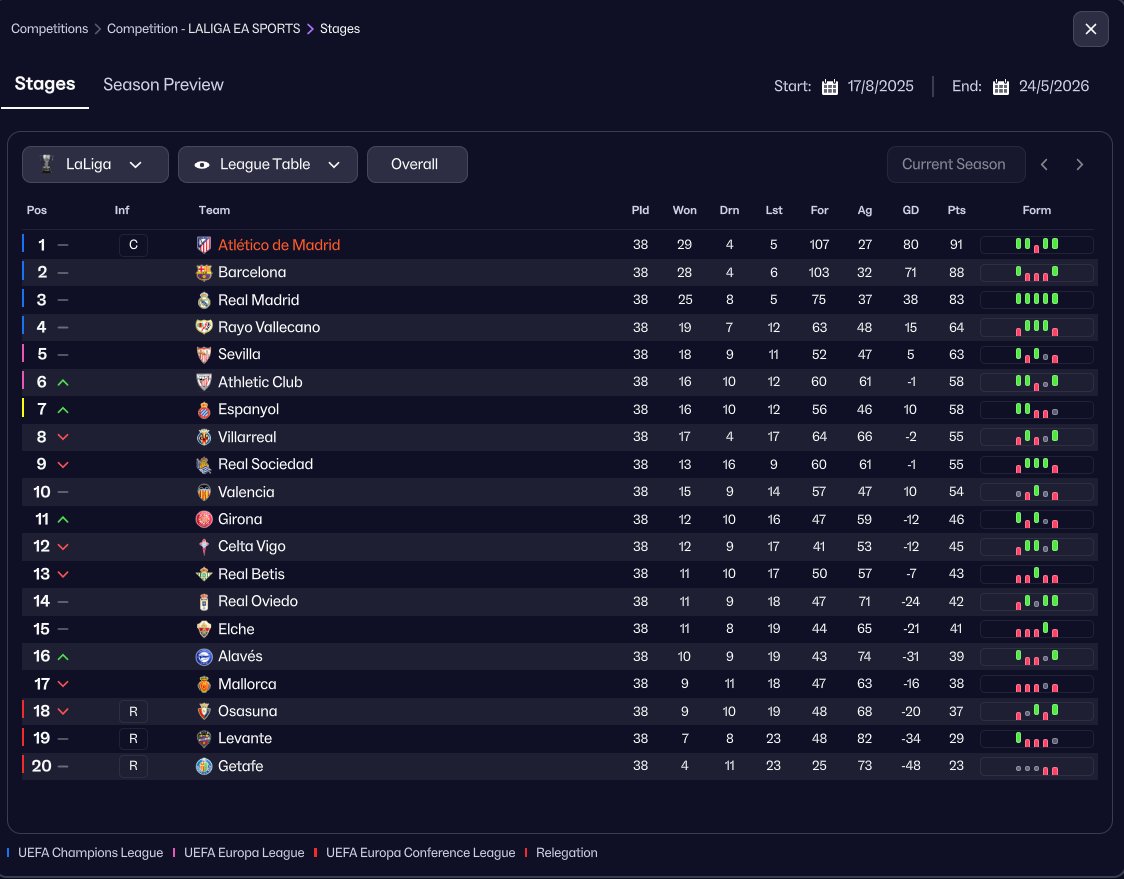Expand the League Table view dropdown
The image size is (1124, 879).
pos(267,165)
